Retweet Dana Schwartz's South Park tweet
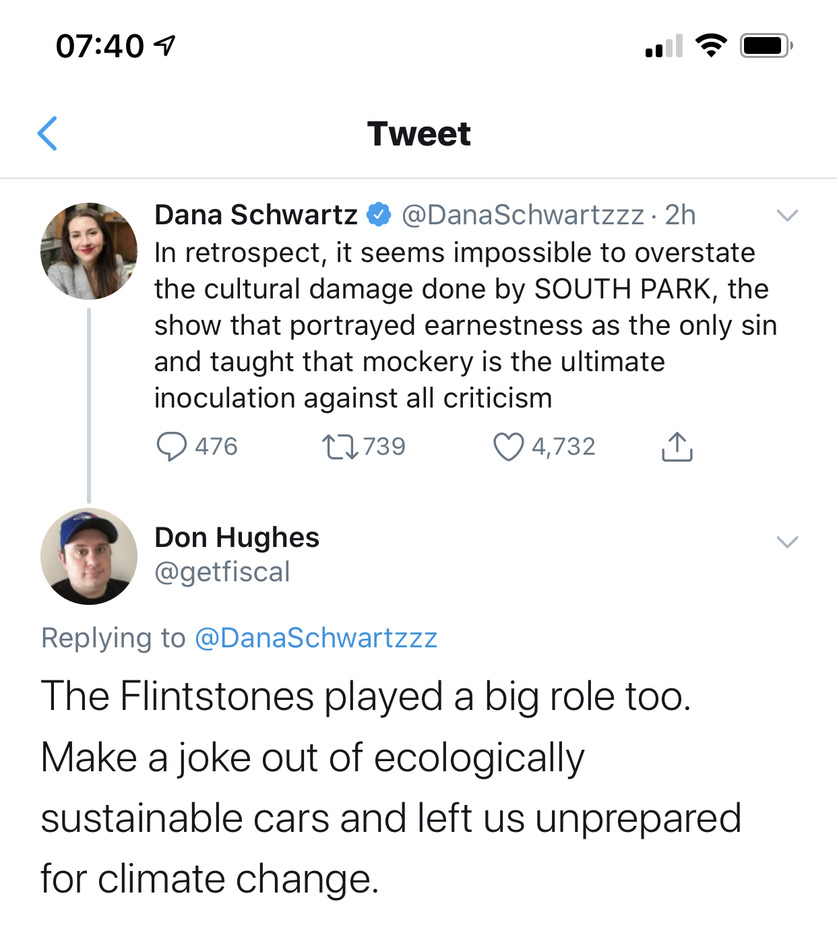 (335, 446)
